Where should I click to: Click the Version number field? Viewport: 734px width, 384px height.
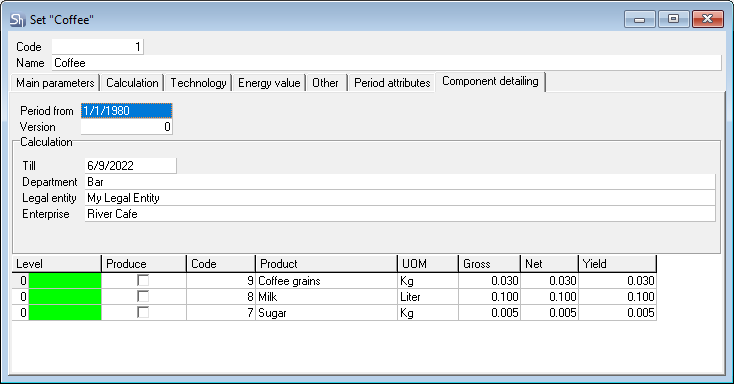point(126,127)
